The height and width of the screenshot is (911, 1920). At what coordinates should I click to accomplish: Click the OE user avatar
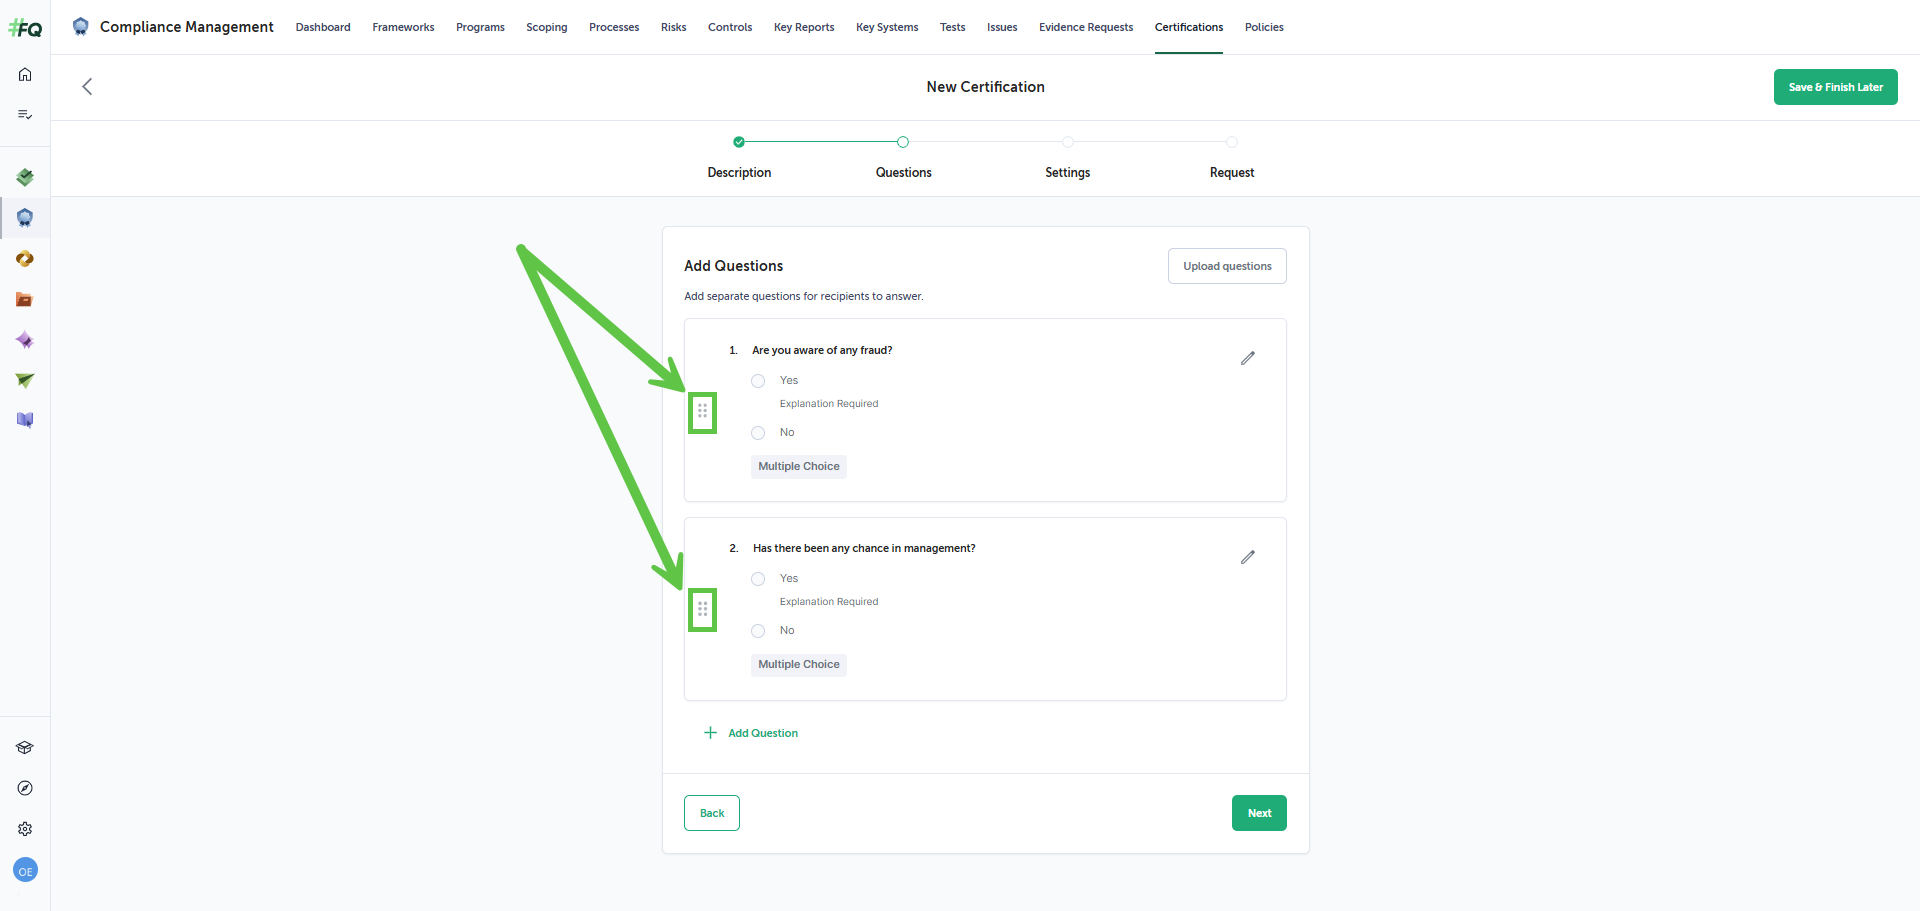coord(25,871)
